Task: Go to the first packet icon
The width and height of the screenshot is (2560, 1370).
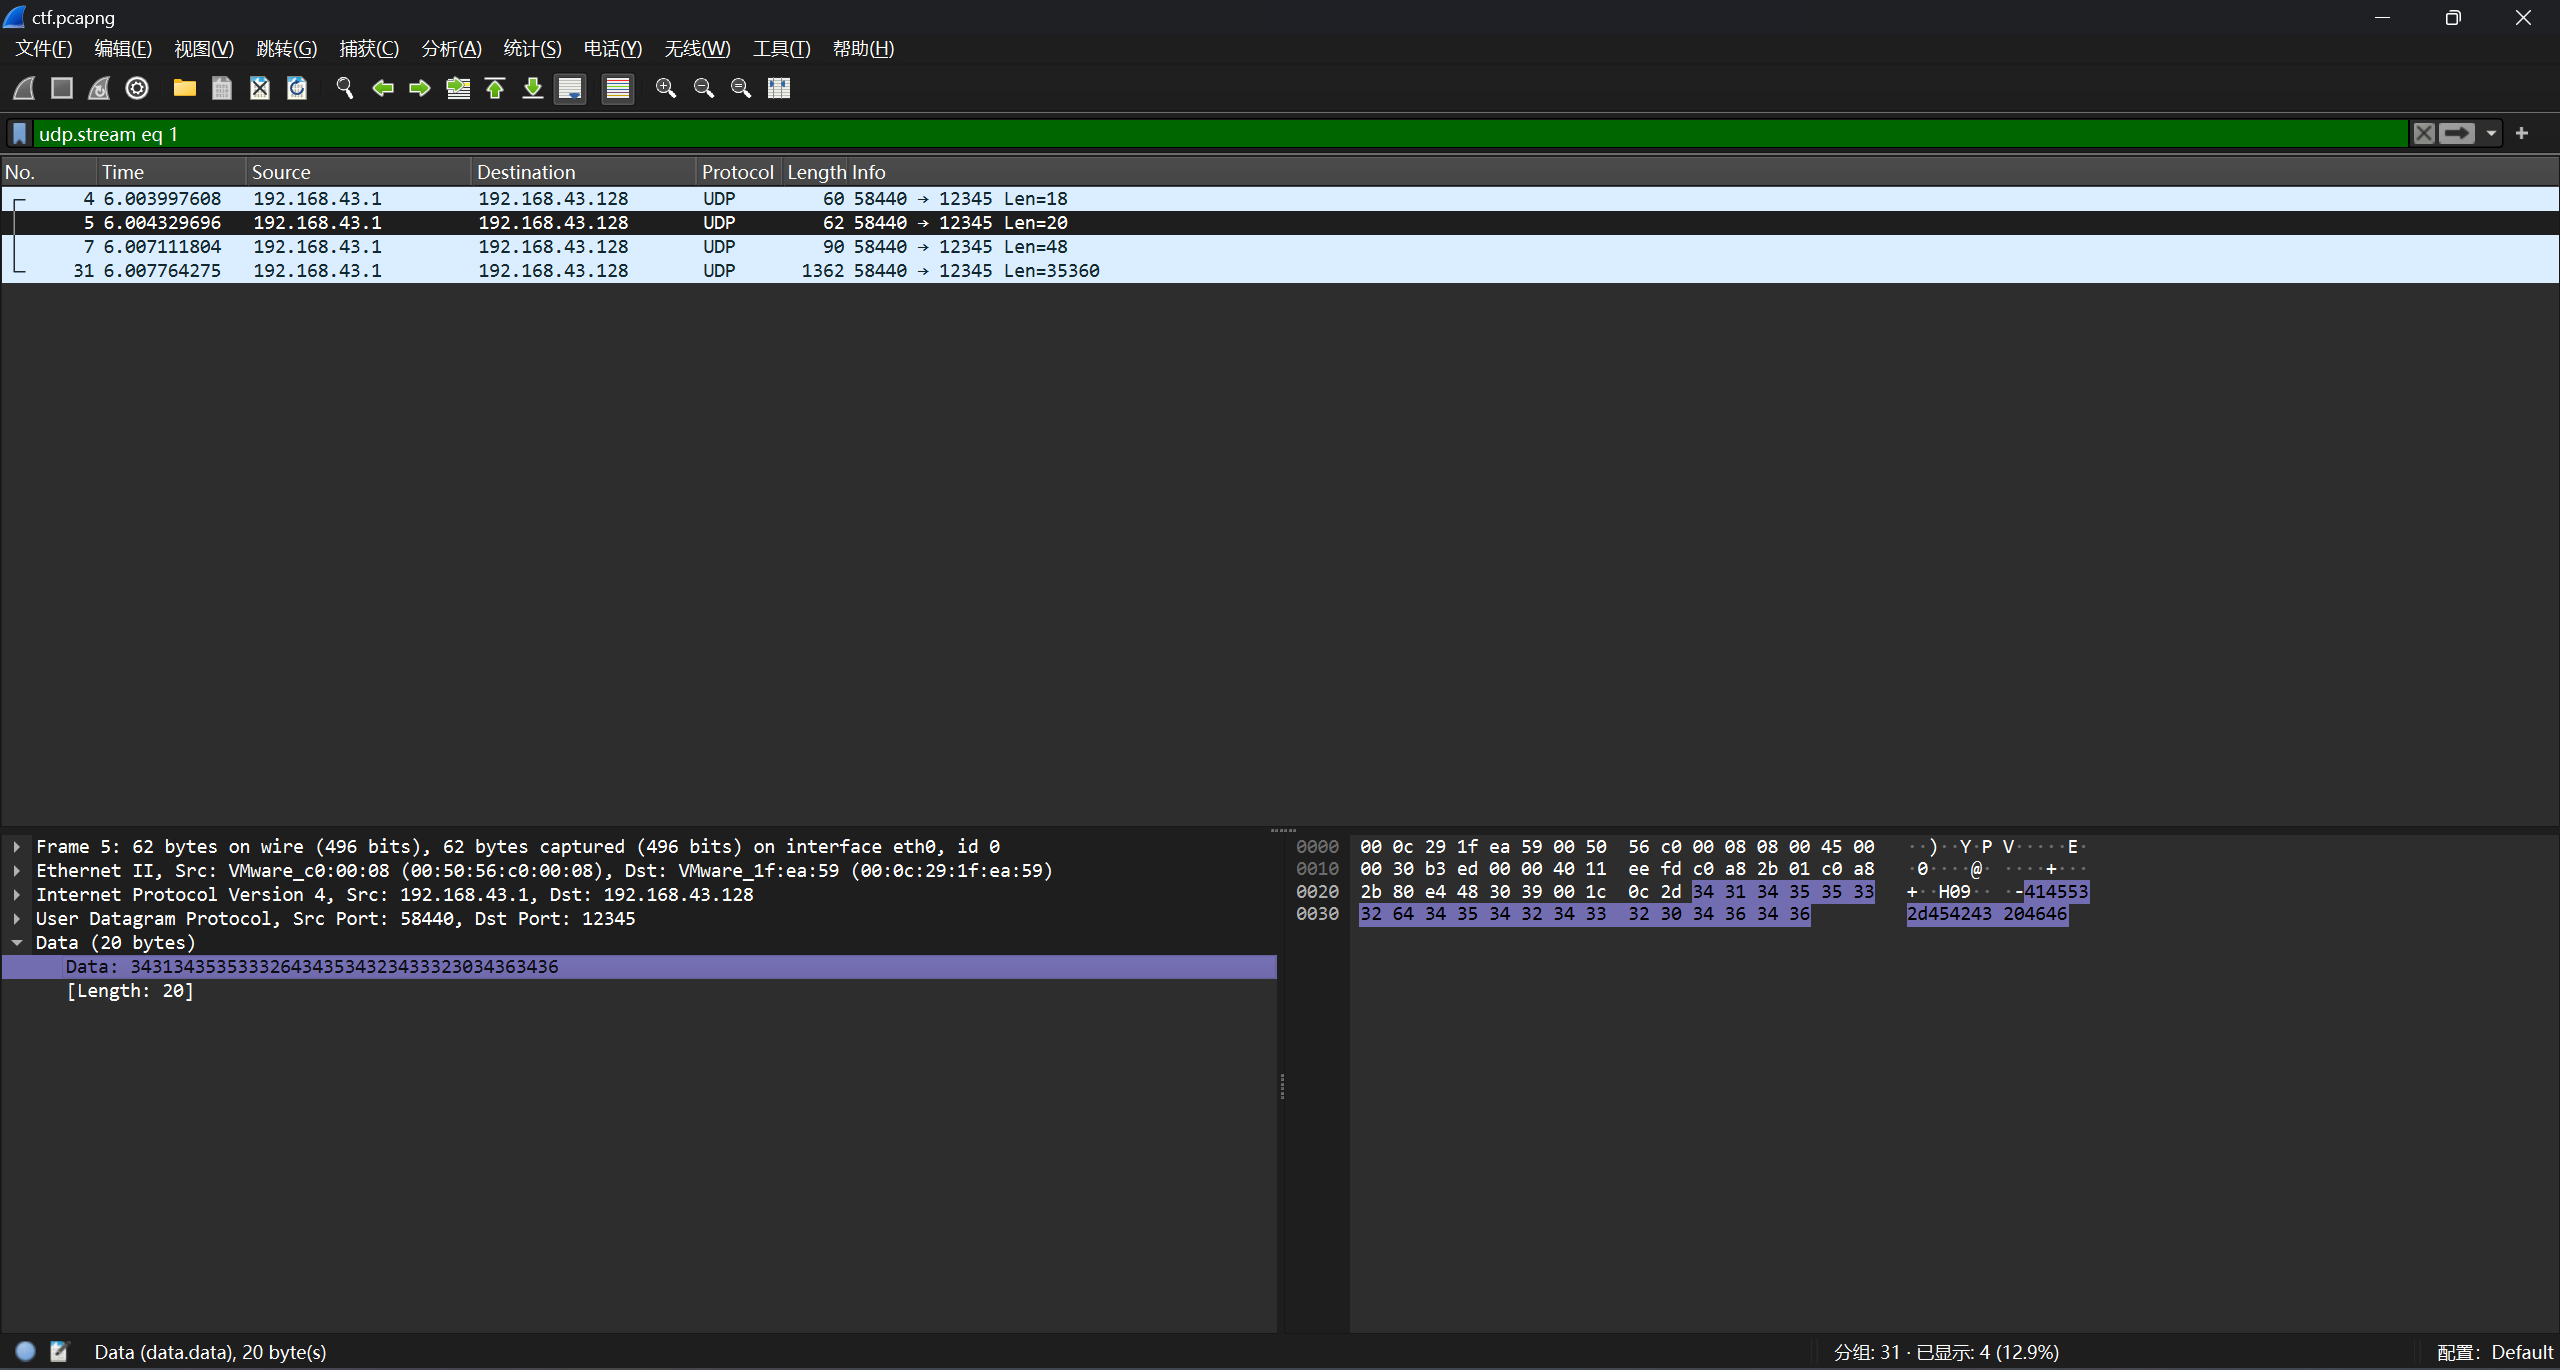Action: coord(495,88)
